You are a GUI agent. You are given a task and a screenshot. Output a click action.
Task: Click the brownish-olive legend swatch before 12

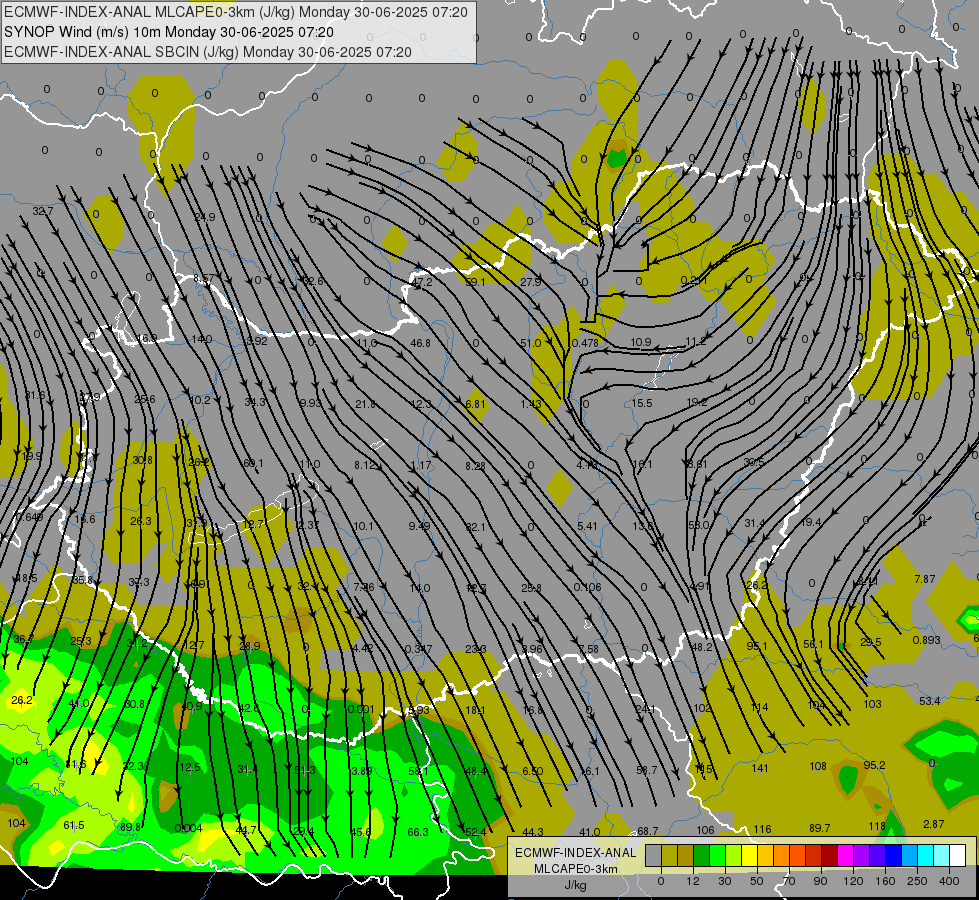click(686, 855)
